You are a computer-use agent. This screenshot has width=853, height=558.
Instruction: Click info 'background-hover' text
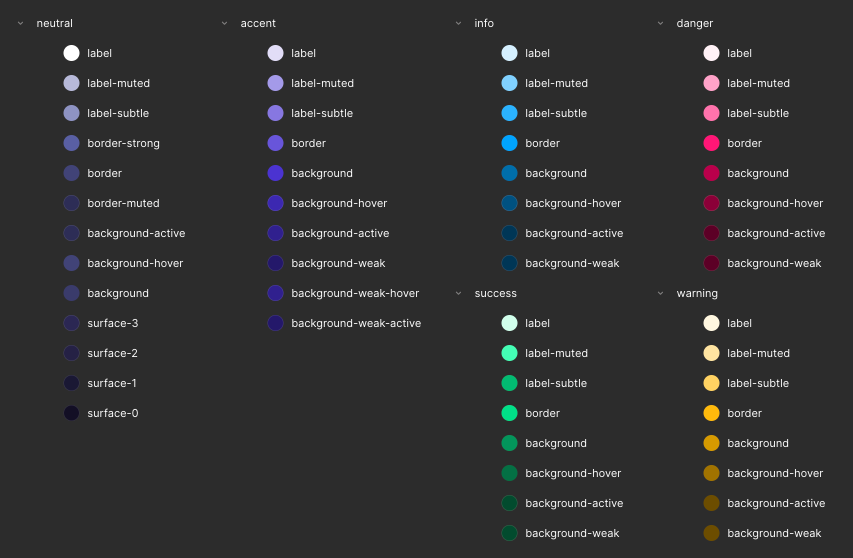click(x=573, y=203)
